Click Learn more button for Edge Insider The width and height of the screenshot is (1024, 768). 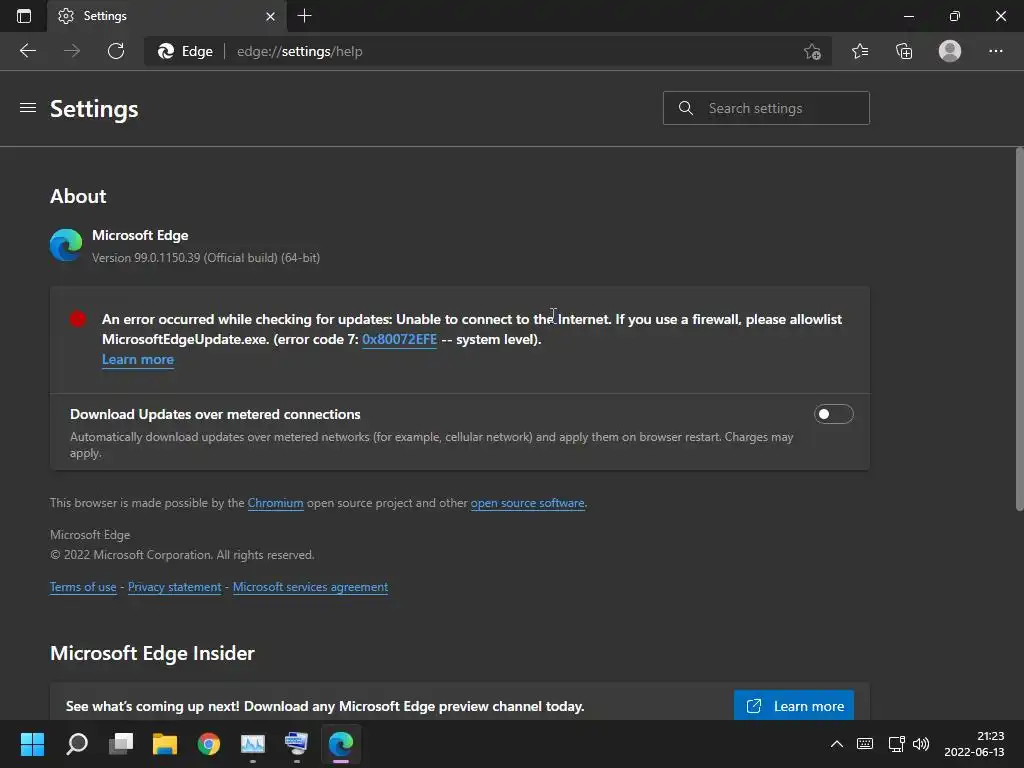tap(793, 705)
